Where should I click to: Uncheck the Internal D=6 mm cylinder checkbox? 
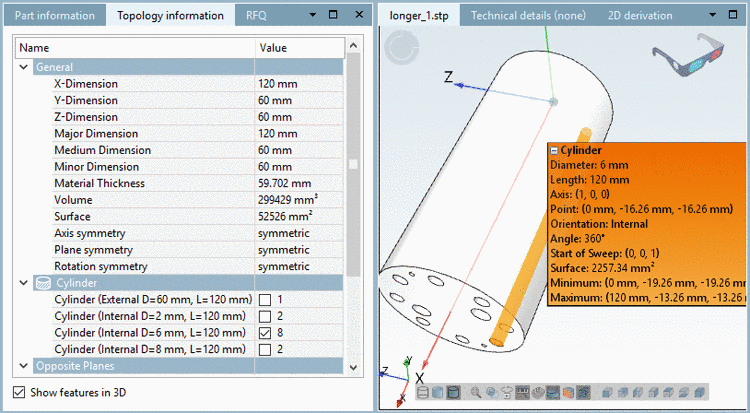[x=266, y=332]
